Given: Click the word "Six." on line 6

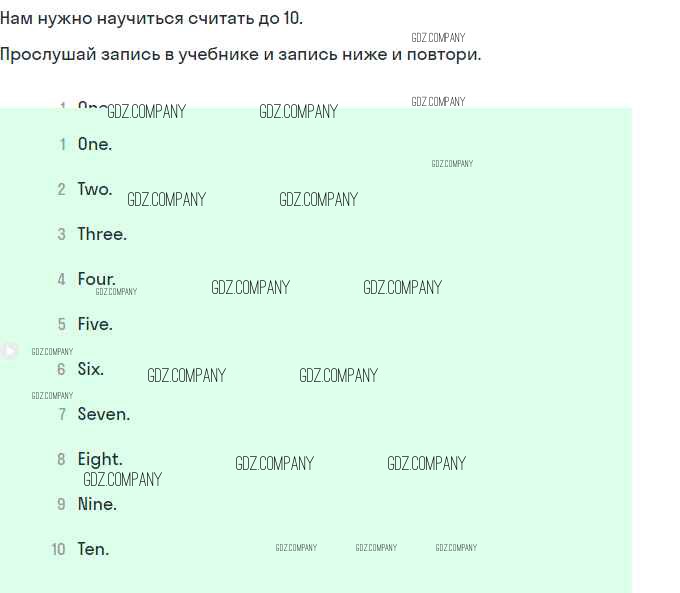Looking at the screenshot, I should click(x=91, y=369).
